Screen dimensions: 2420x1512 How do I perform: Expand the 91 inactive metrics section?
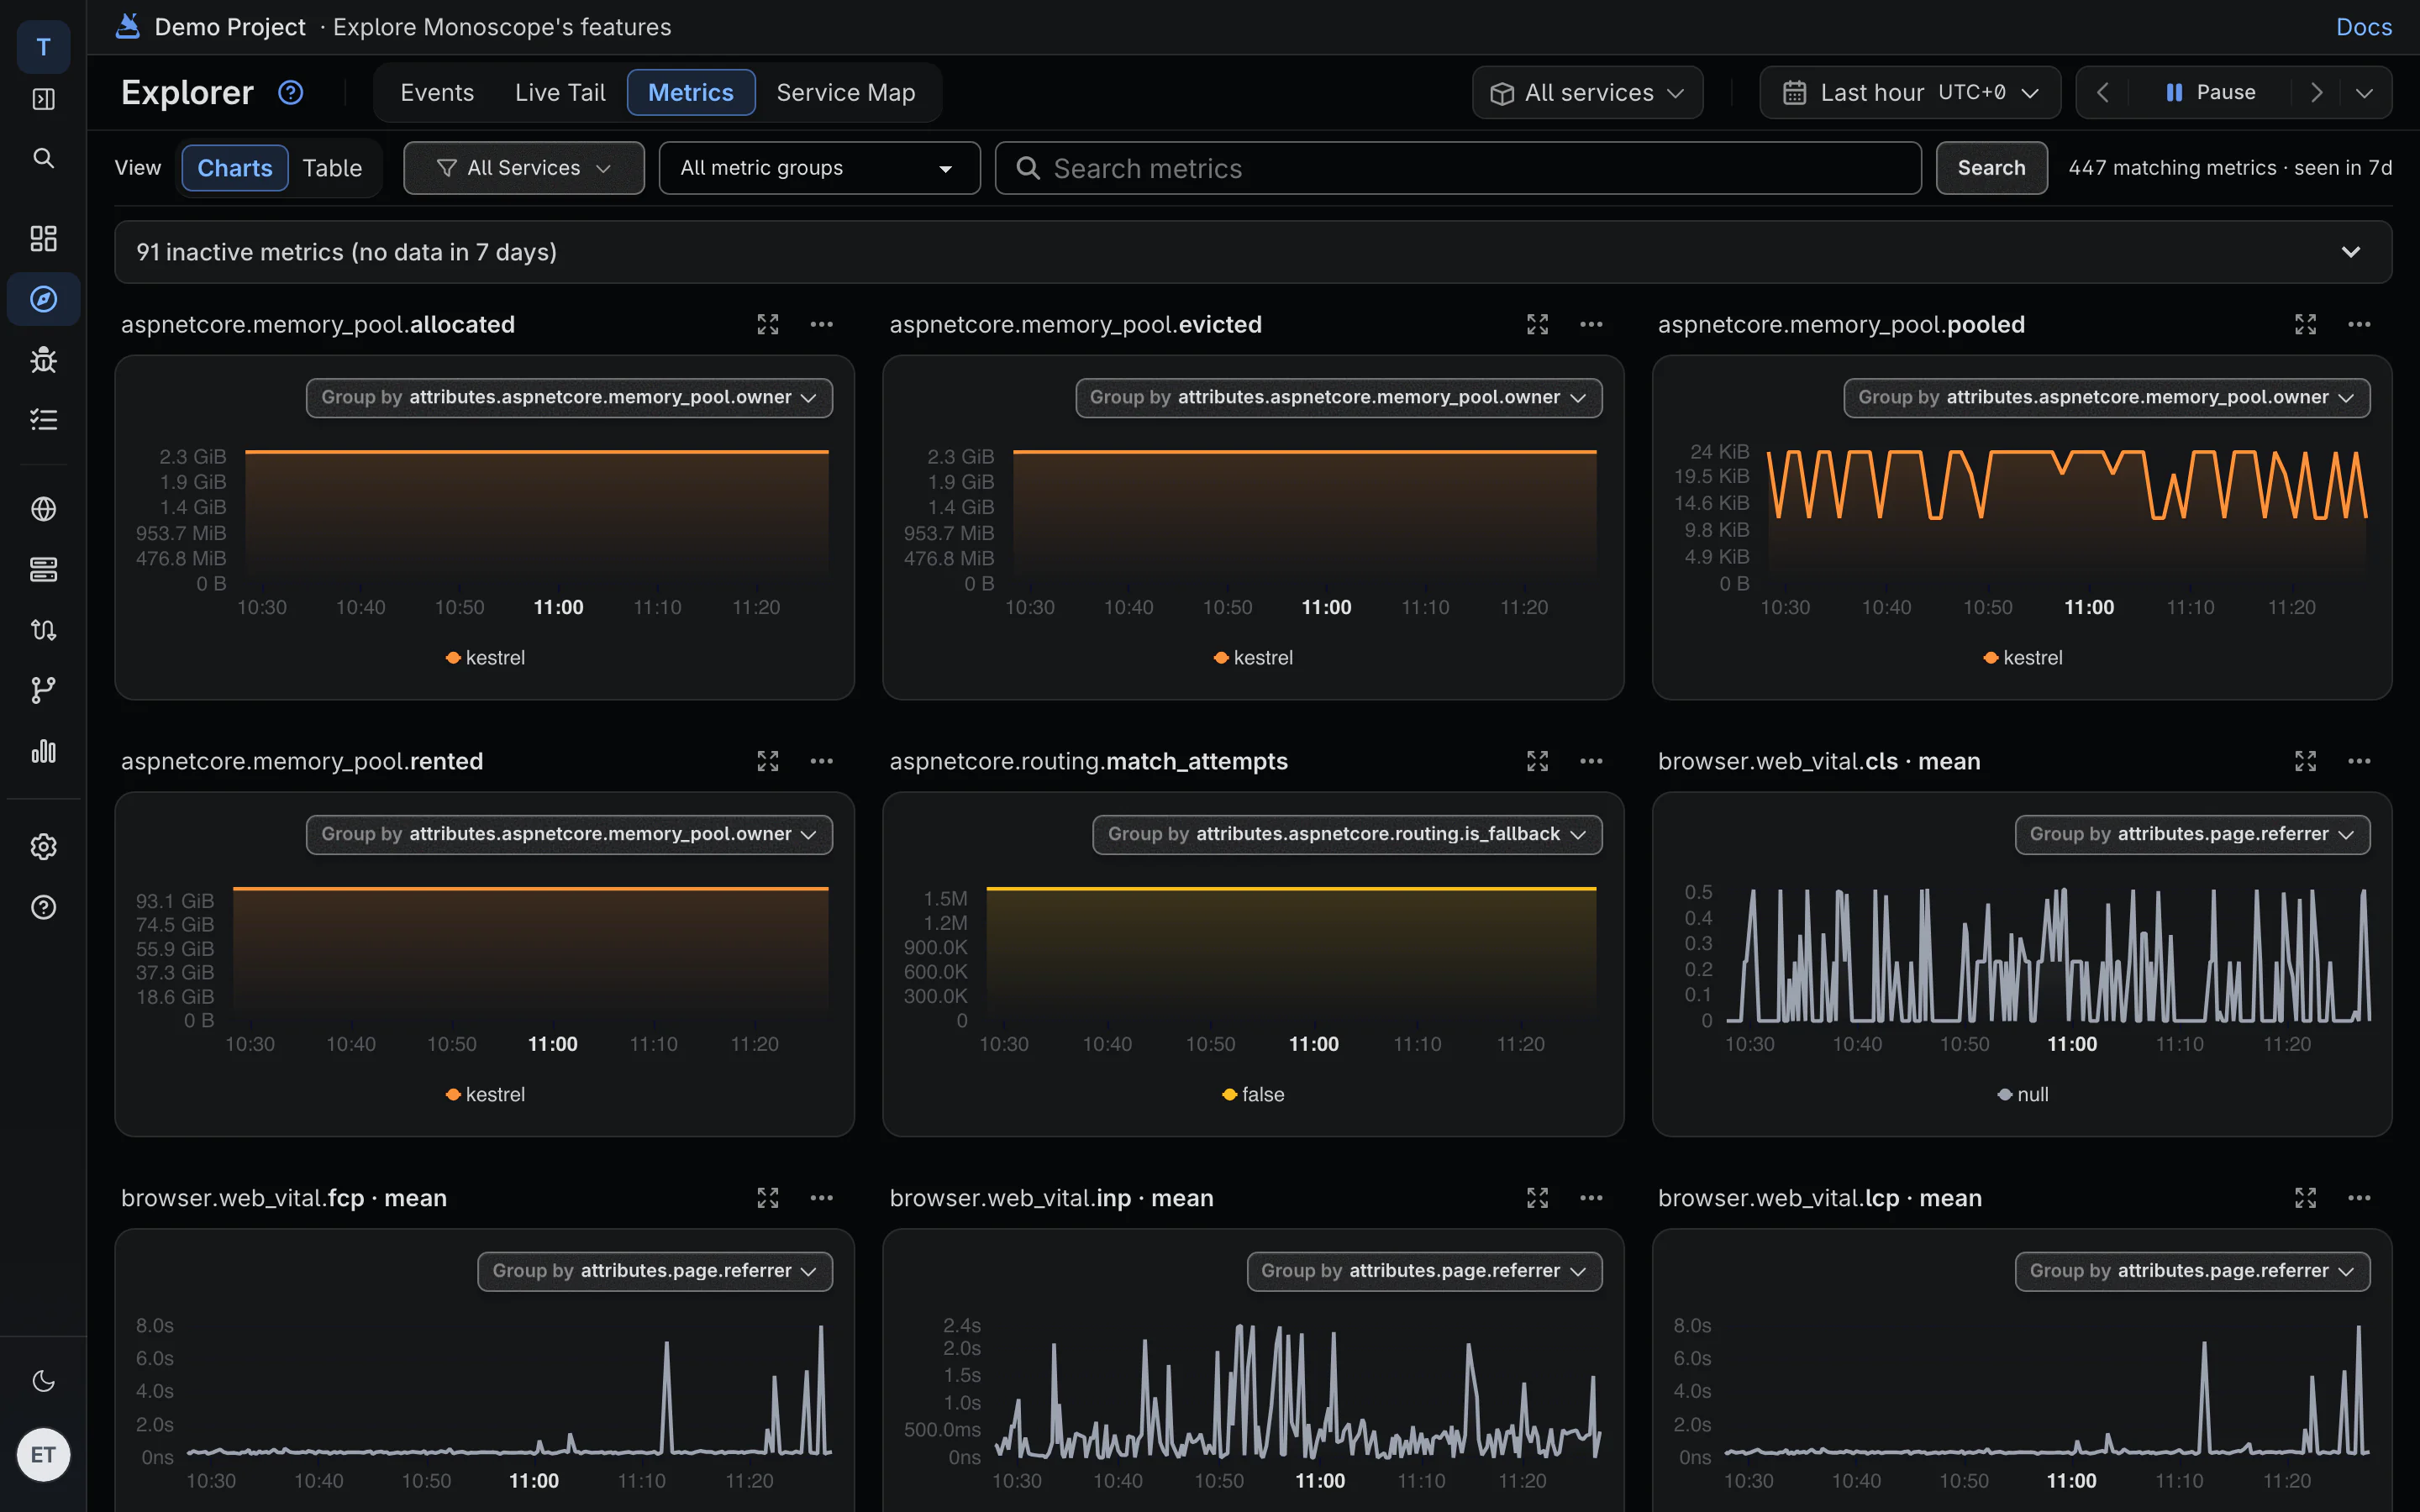[x=1253, y=252]
